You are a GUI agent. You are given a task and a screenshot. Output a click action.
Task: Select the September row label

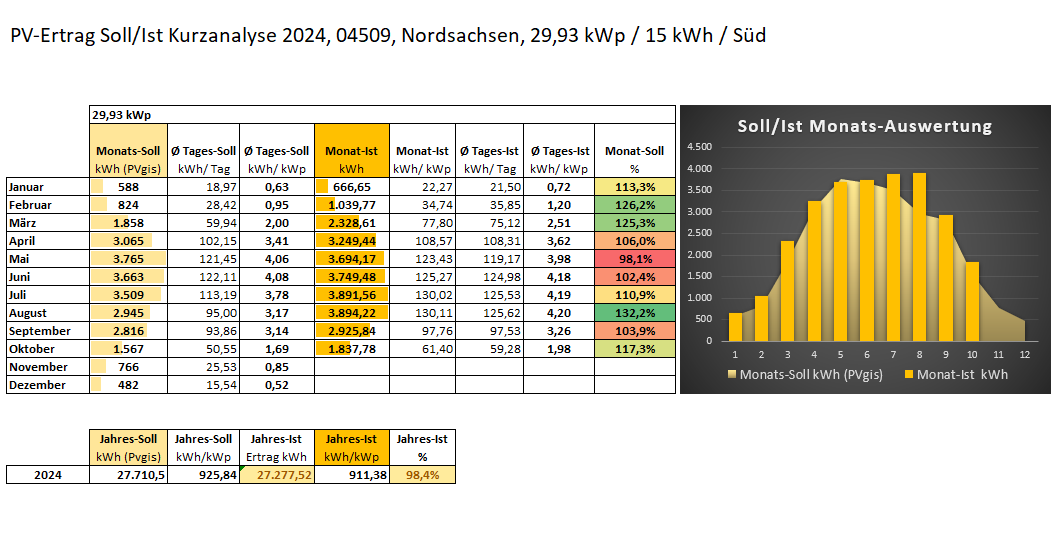coord(48,331)
